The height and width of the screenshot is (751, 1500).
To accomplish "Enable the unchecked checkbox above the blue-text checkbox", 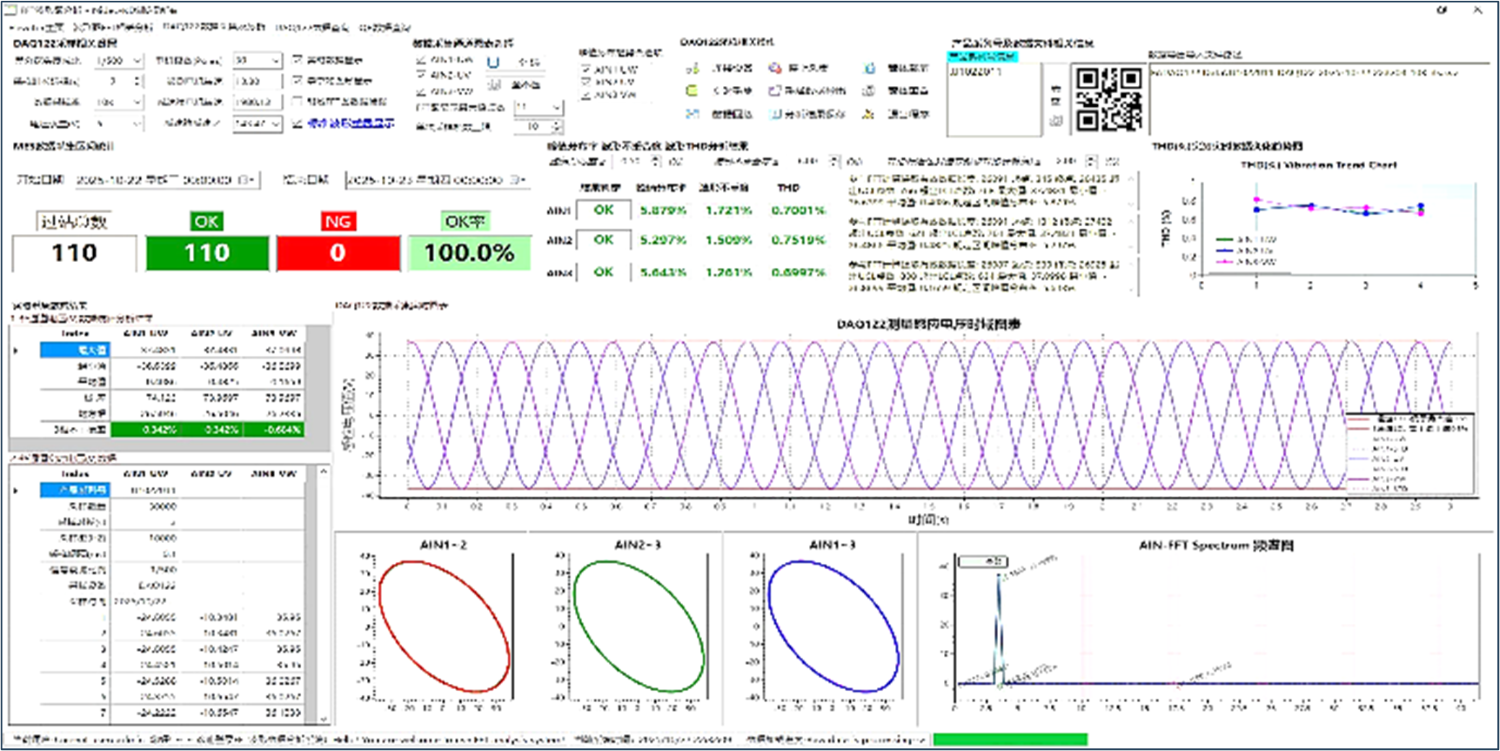I will pos(299,102).
